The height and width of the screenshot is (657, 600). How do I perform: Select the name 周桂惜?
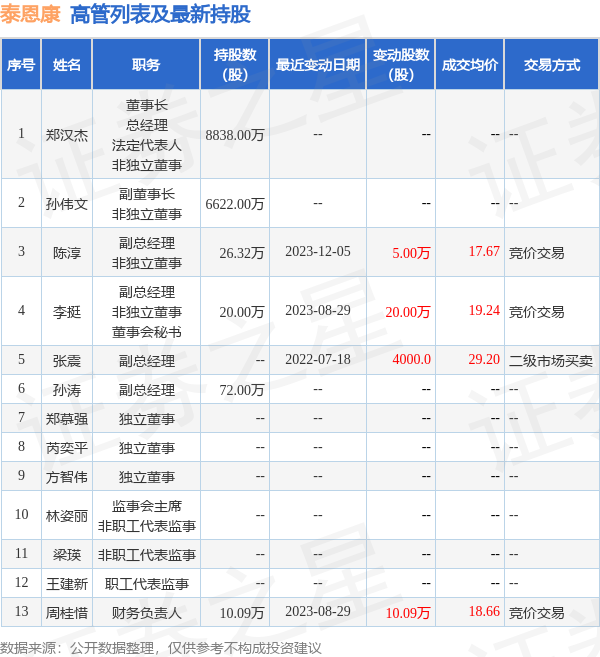pos(67,613)
